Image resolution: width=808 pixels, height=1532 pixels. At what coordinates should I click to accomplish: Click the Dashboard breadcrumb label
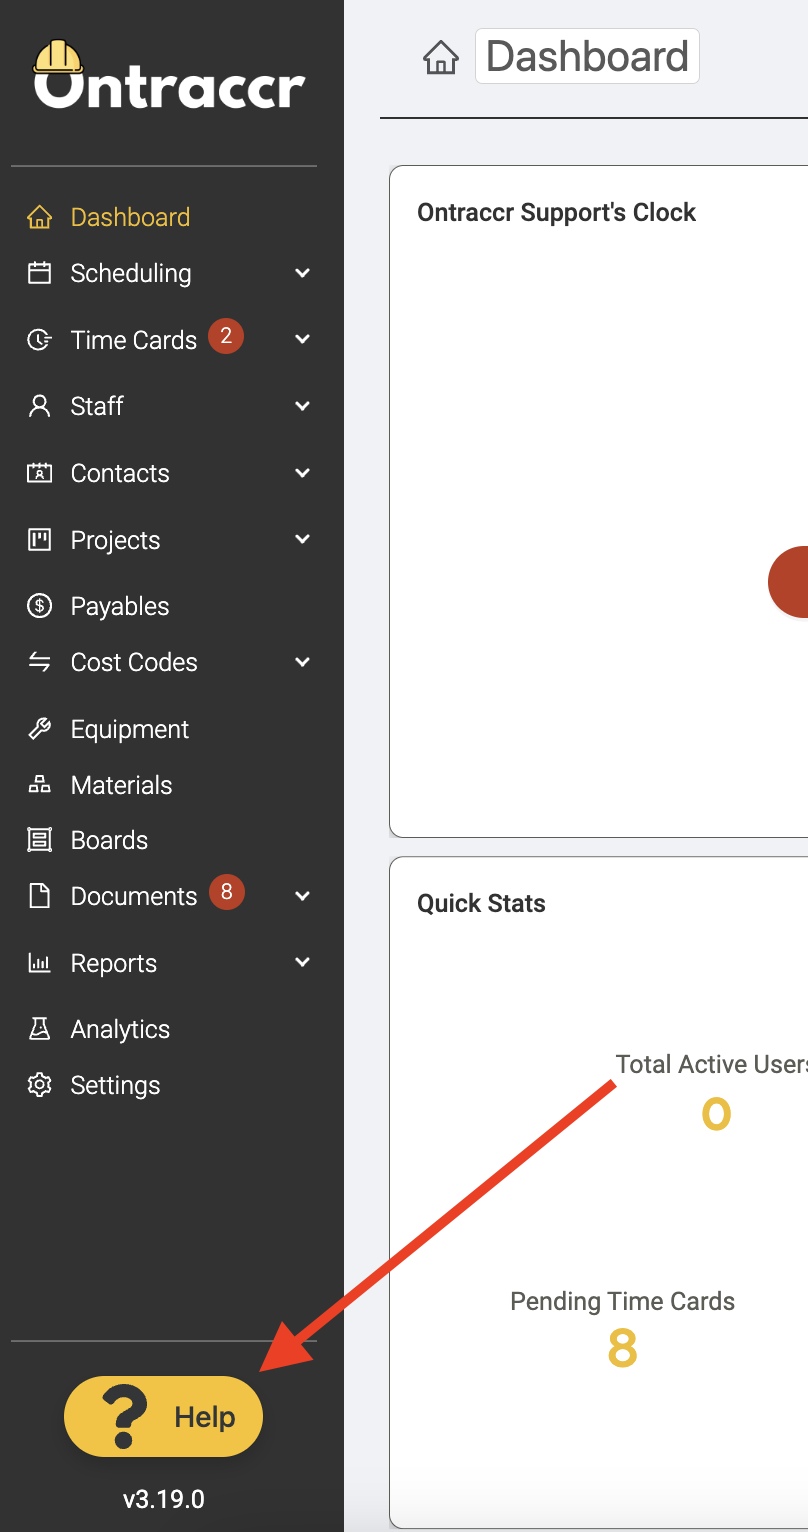click(x=587, y=57)
